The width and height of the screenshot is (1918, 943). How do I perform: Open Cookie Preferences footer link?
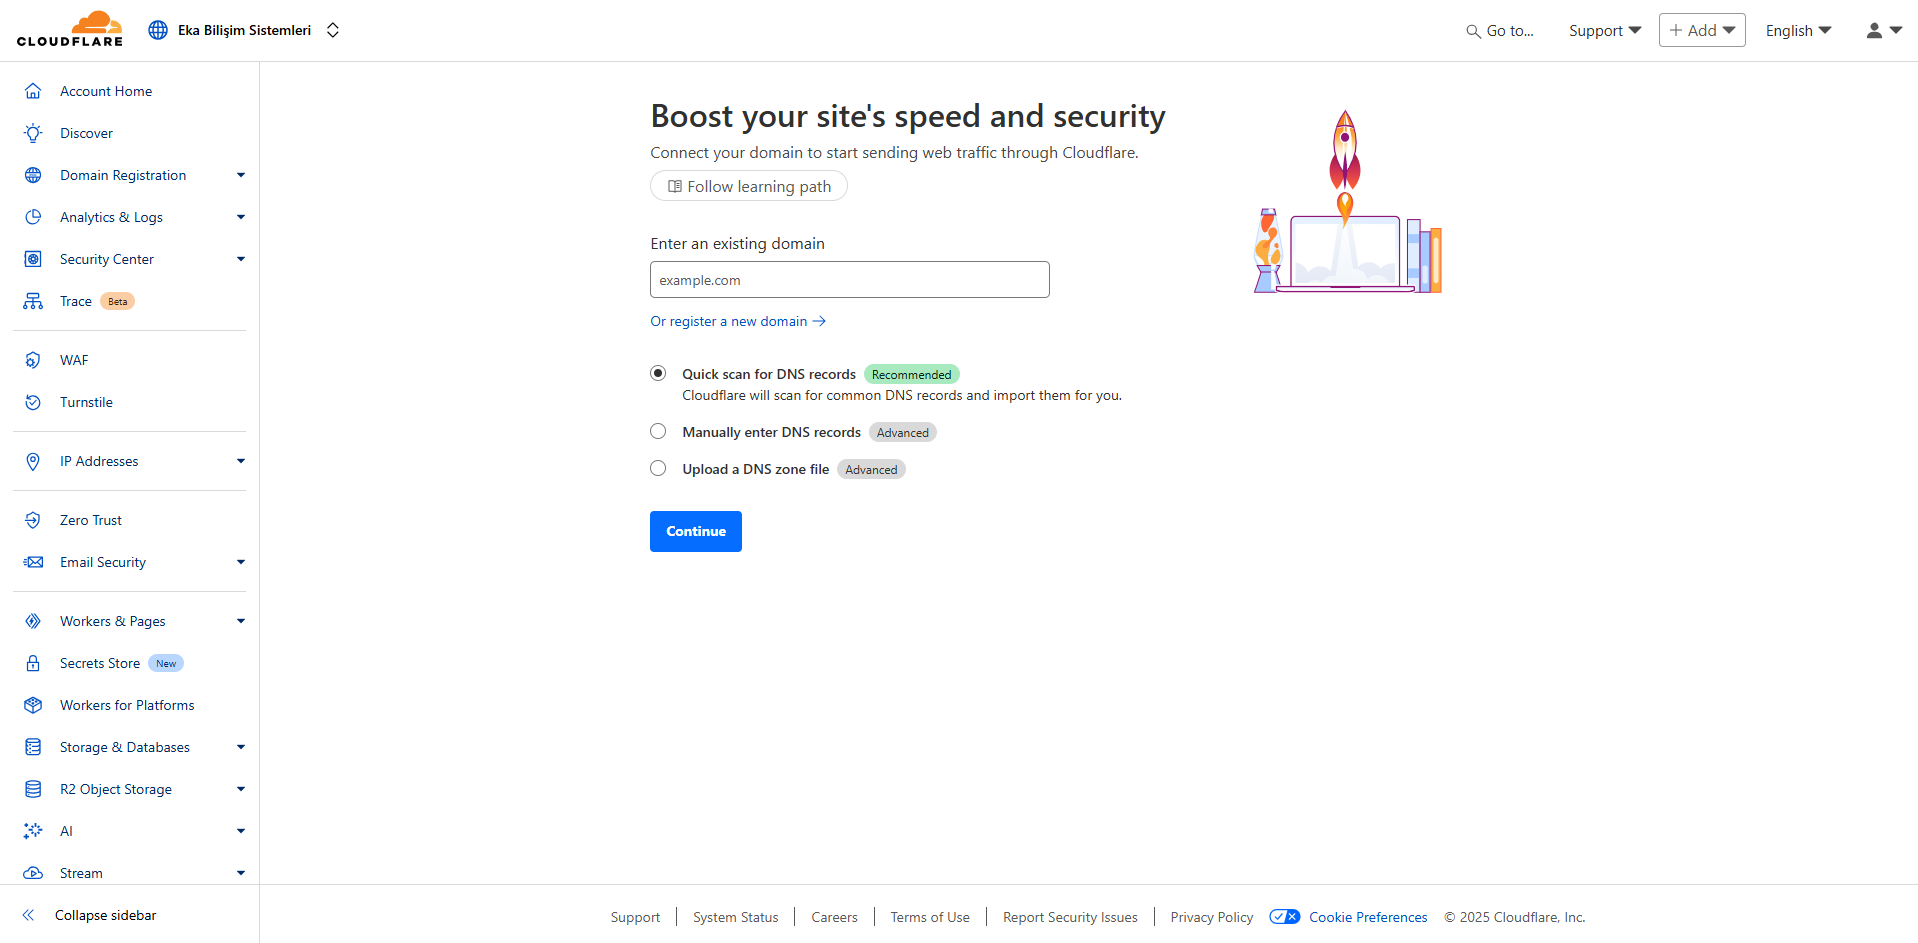[x=1368, y=917]
